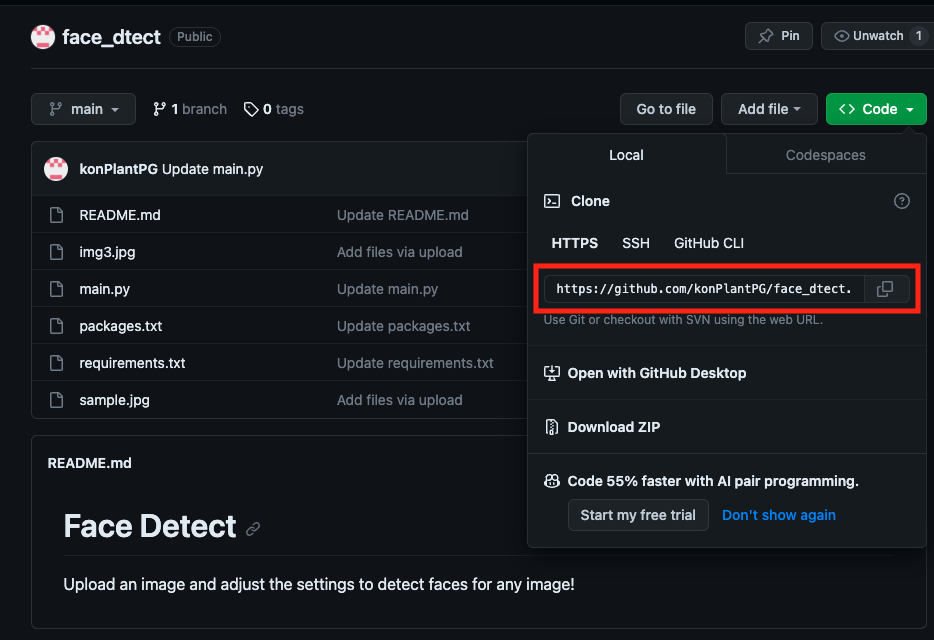Click the sample.jpg file icon
The width and height of the screenshot is (934, 640).
[x=57, y=400]
